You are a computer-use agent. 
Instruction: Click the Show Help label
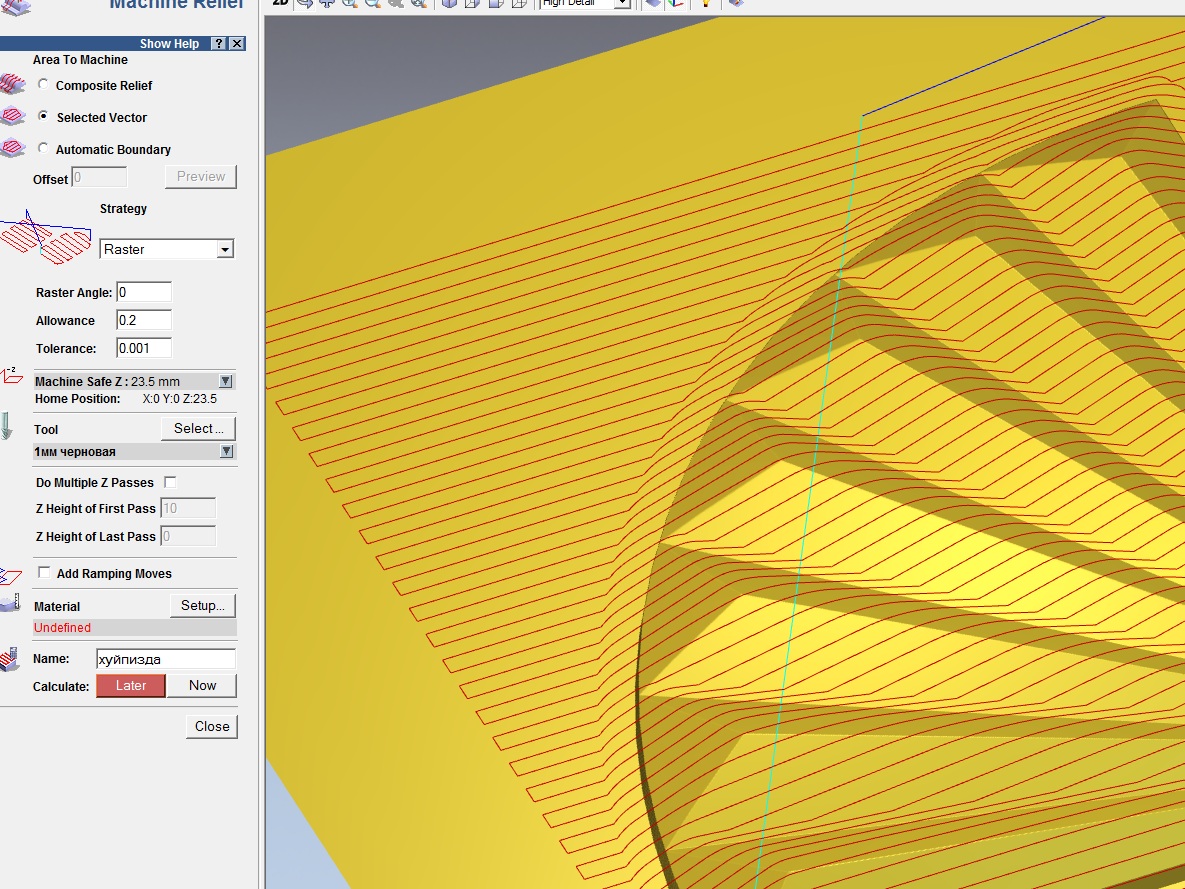tap(169, 44)
